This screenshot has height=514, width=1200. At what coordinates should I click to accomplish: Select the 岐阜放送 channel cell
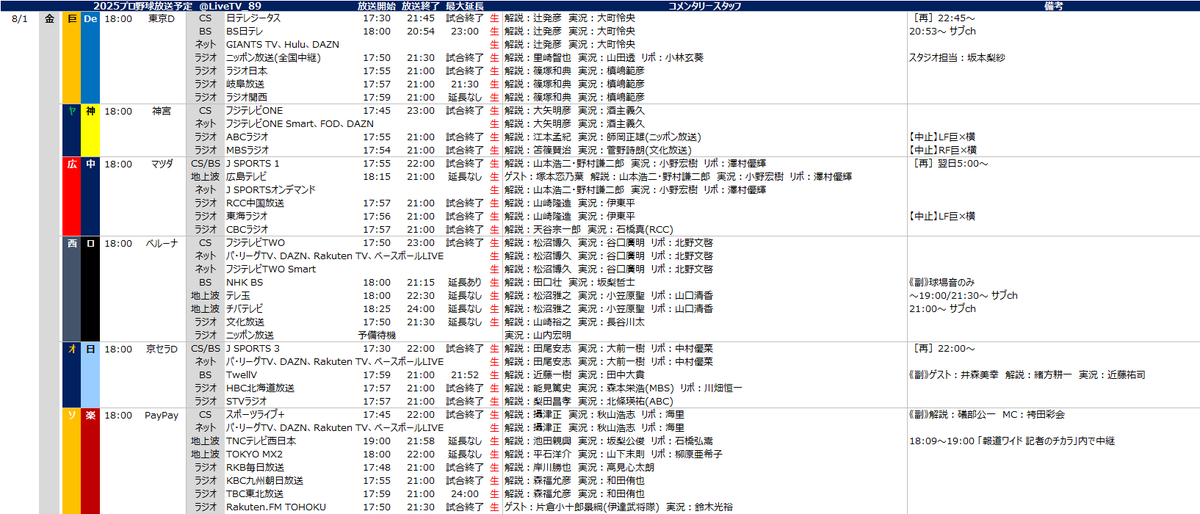coord(245,83)
